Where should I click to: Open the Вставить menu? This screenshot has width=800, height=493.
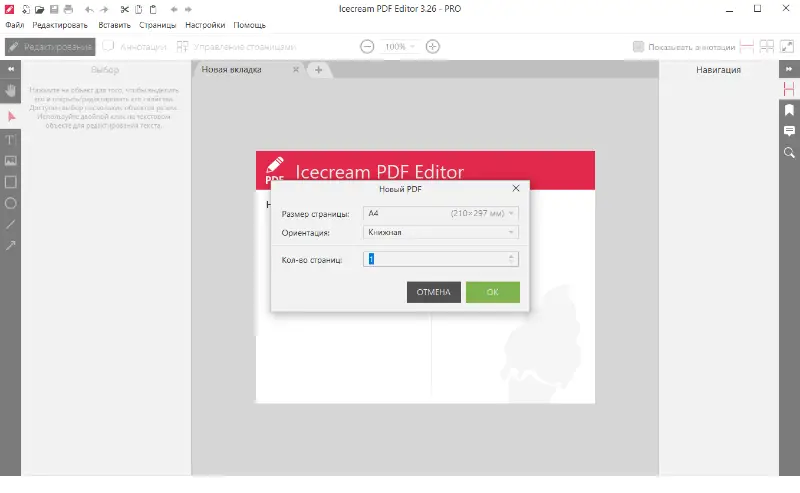click(114, 25)
